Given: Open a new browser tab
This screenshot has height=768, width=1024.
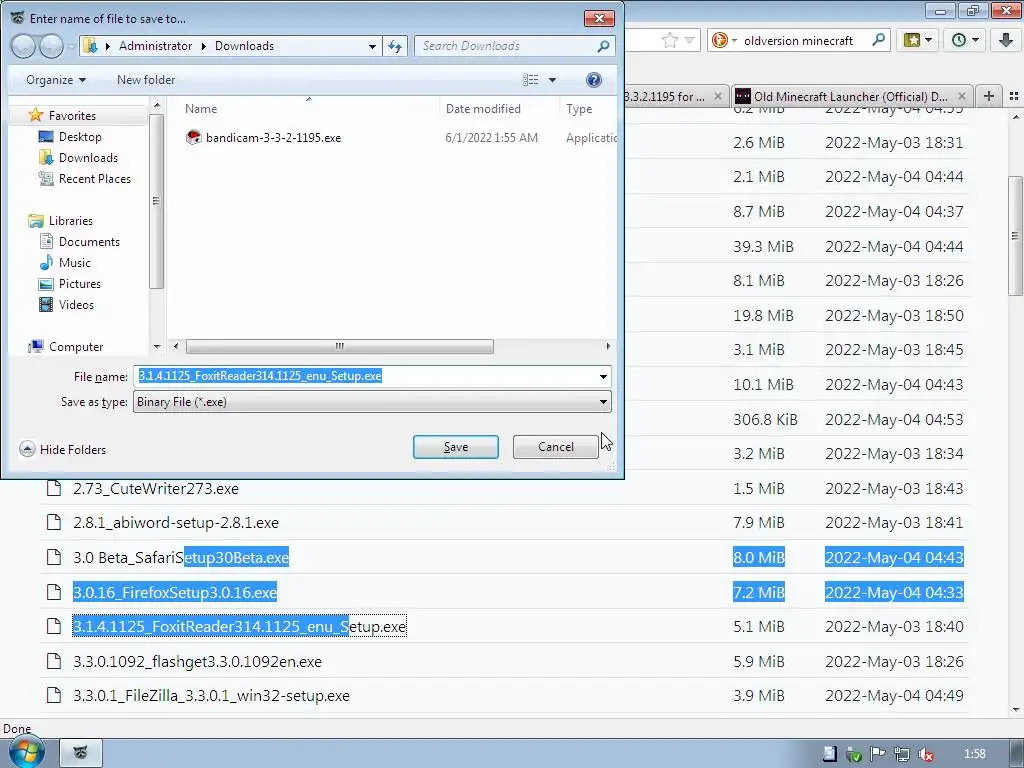Looking at the screenshot, I should 989,96.
